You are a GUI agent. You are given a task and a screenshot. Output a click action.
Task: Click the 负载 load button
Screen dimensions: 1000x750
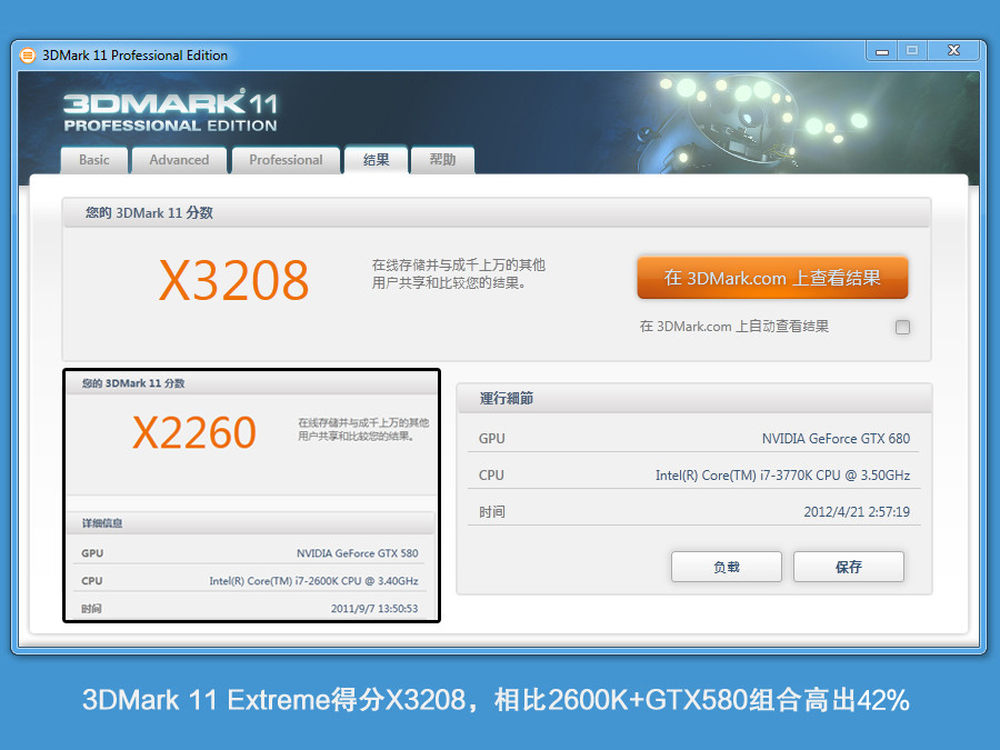click(x=726, y=567)
